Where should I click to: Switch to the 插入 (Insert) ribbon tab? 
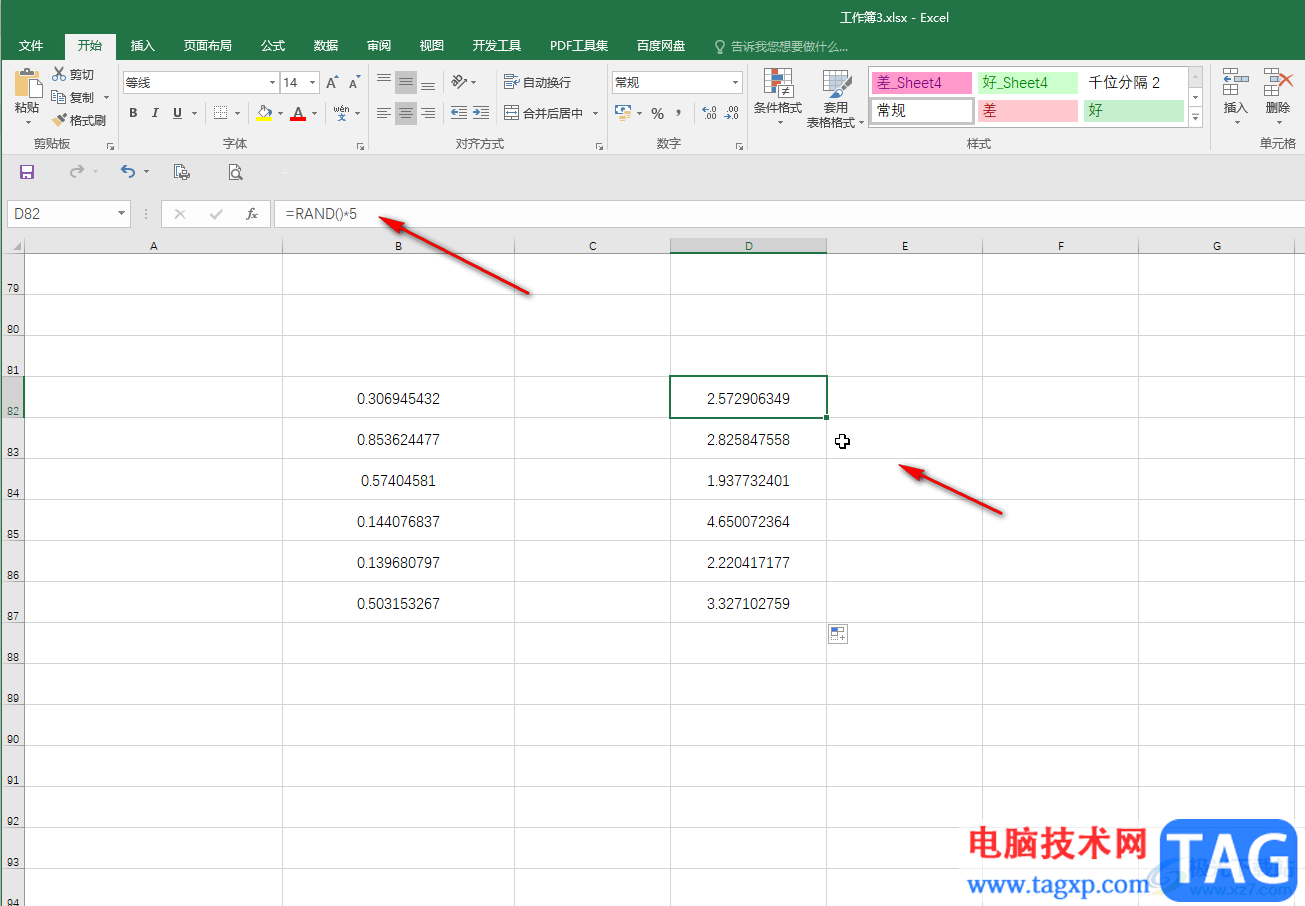(143, 46)
